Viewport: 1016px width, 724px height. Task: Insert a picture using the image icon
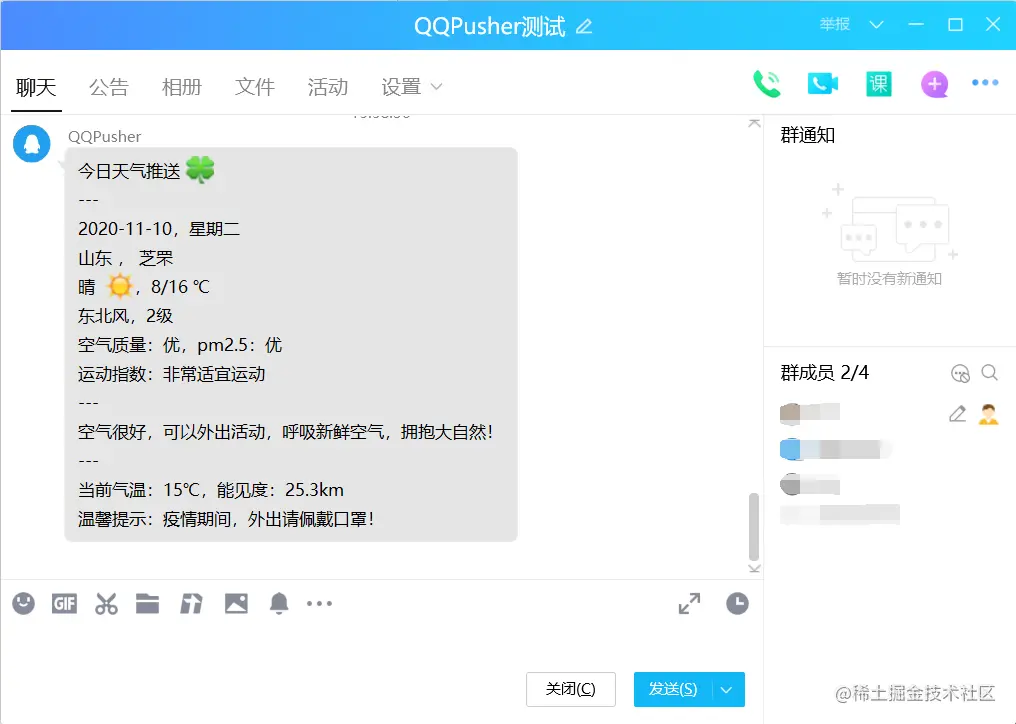click(237, 603)
